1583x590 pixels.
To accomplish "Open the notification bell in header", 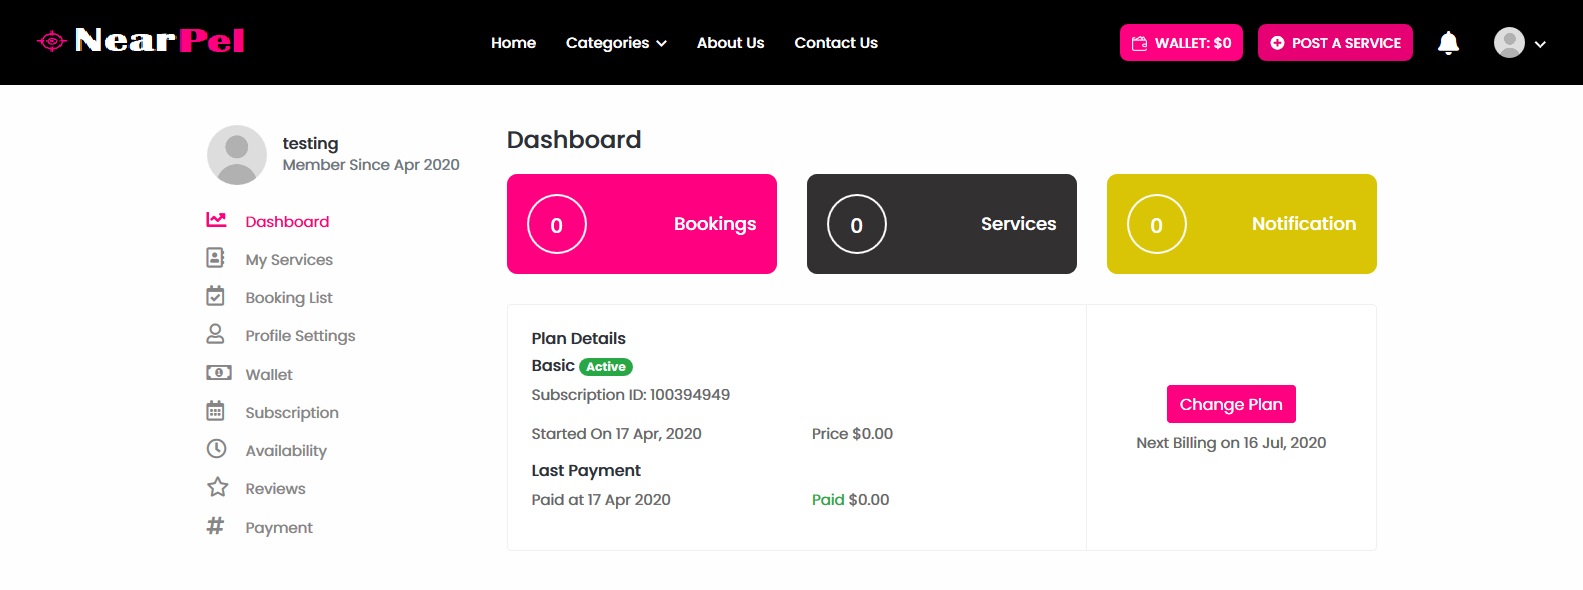I will pyautogui.click(x=1448, y=43).
